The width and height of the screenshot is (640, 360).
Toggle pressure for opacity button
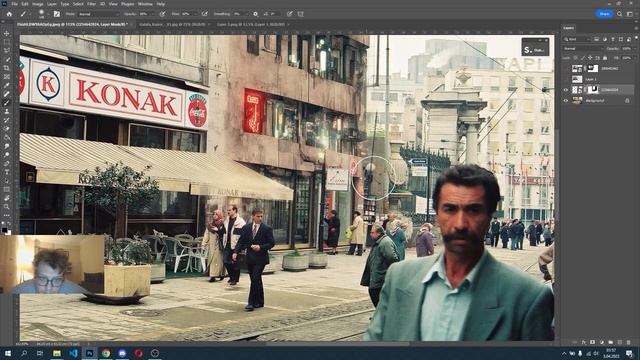(x=162, y=14)
